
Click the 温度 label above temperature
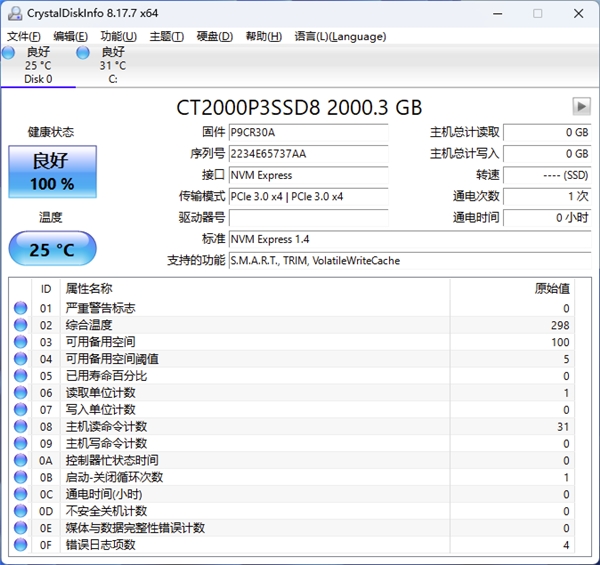pyautogui.click(x=51, y=218)
